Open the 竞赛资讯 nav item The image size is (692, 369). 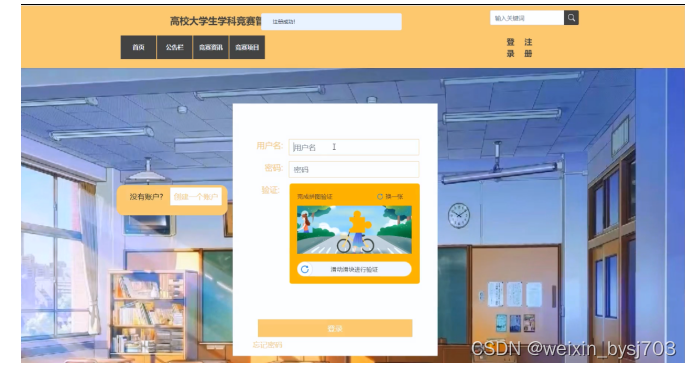211,47
